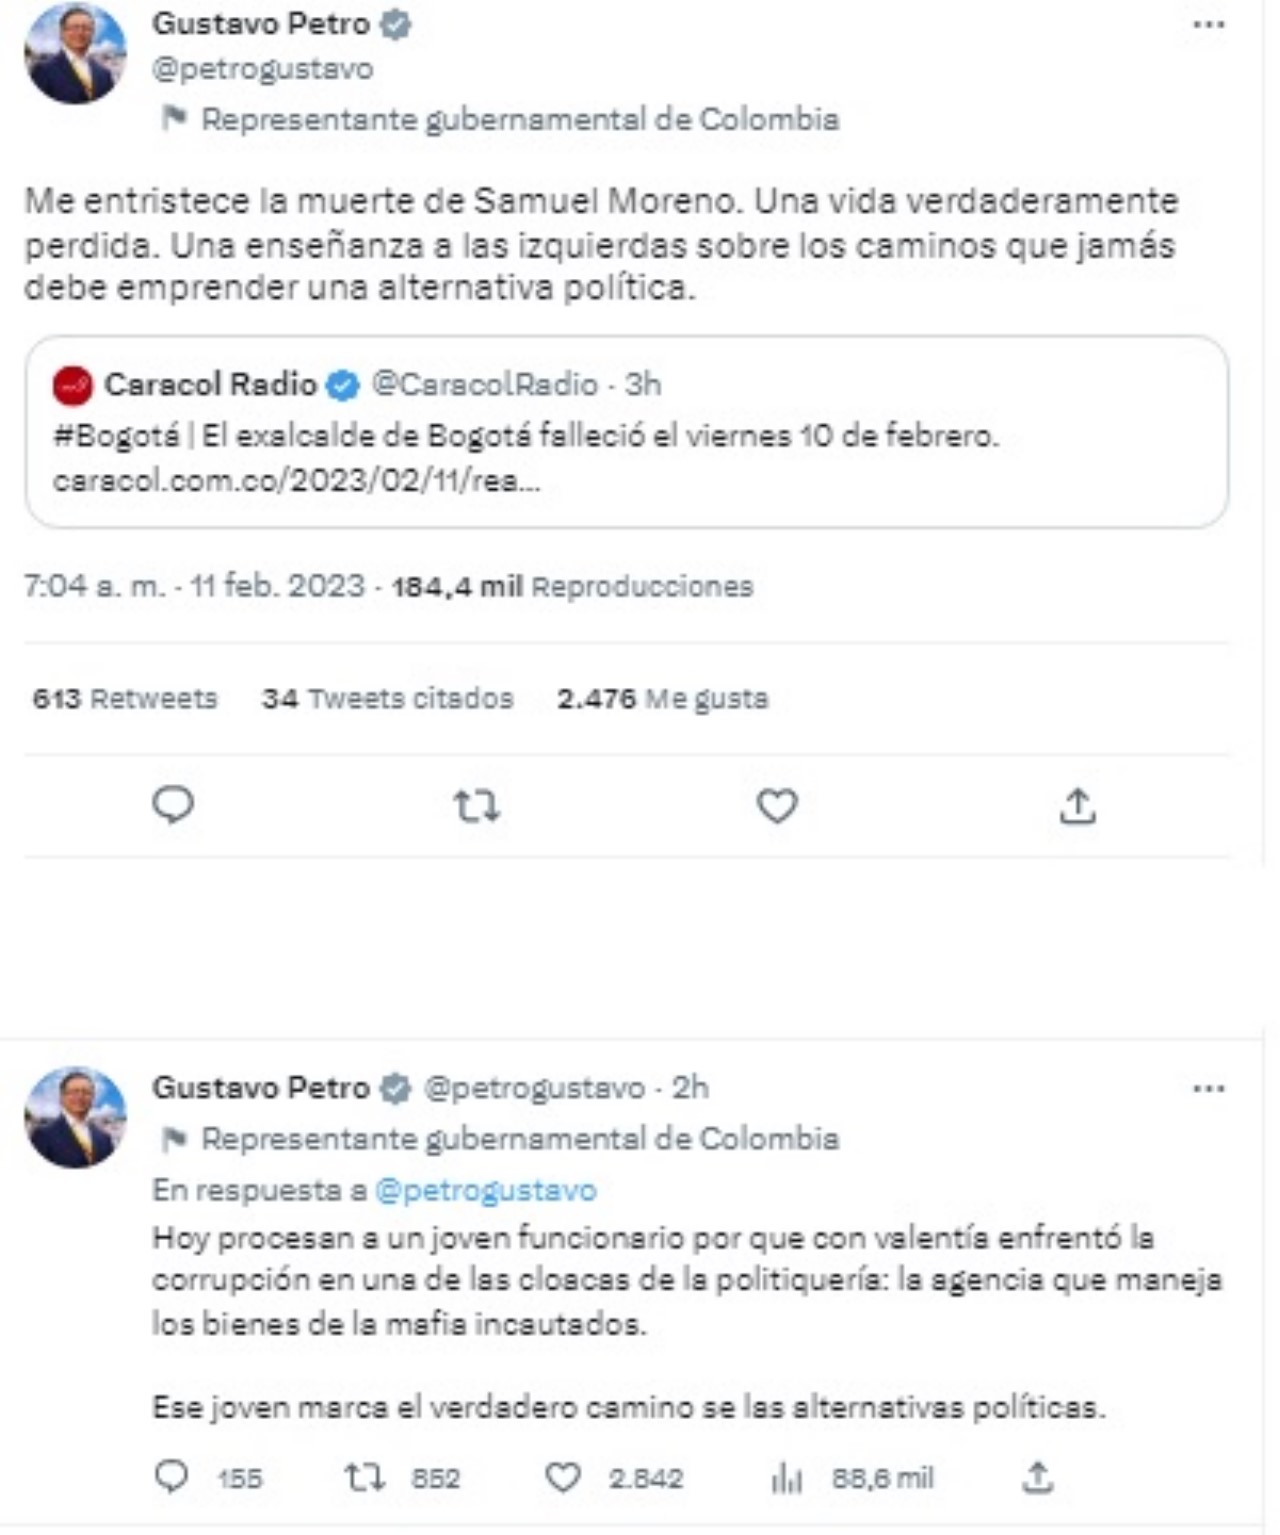Like the reply tweet with 2.842 likes
1280x1535 pixels.
click(x=563, y=1477)
